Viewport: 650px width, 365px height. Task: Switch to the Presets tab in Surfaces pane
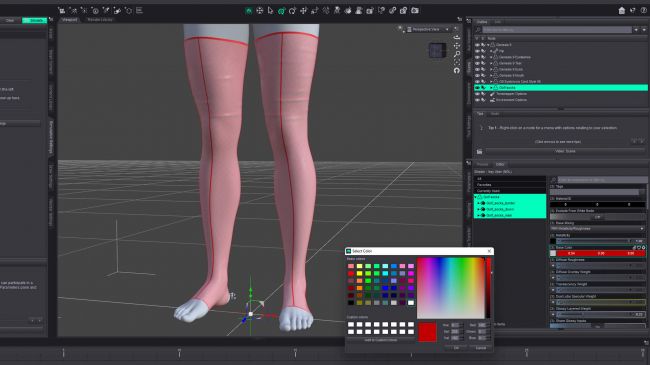pos(482,165)
